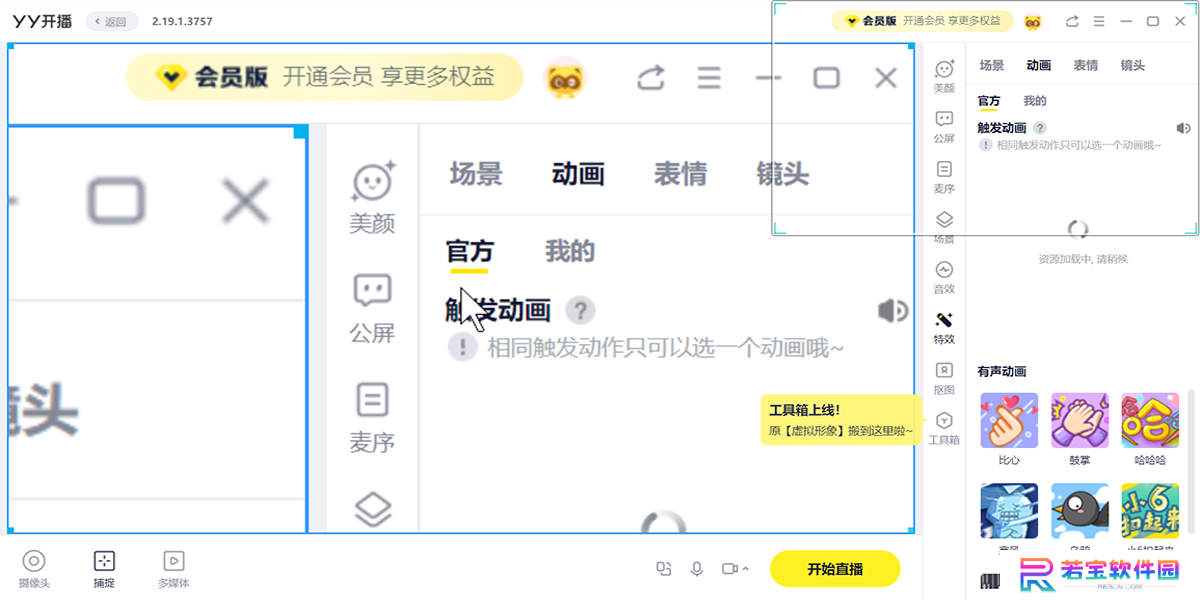The image size is (1200, 600).
Task: Close the YY开播 window
Action: pyautogui.click(x=1179, y=21)
